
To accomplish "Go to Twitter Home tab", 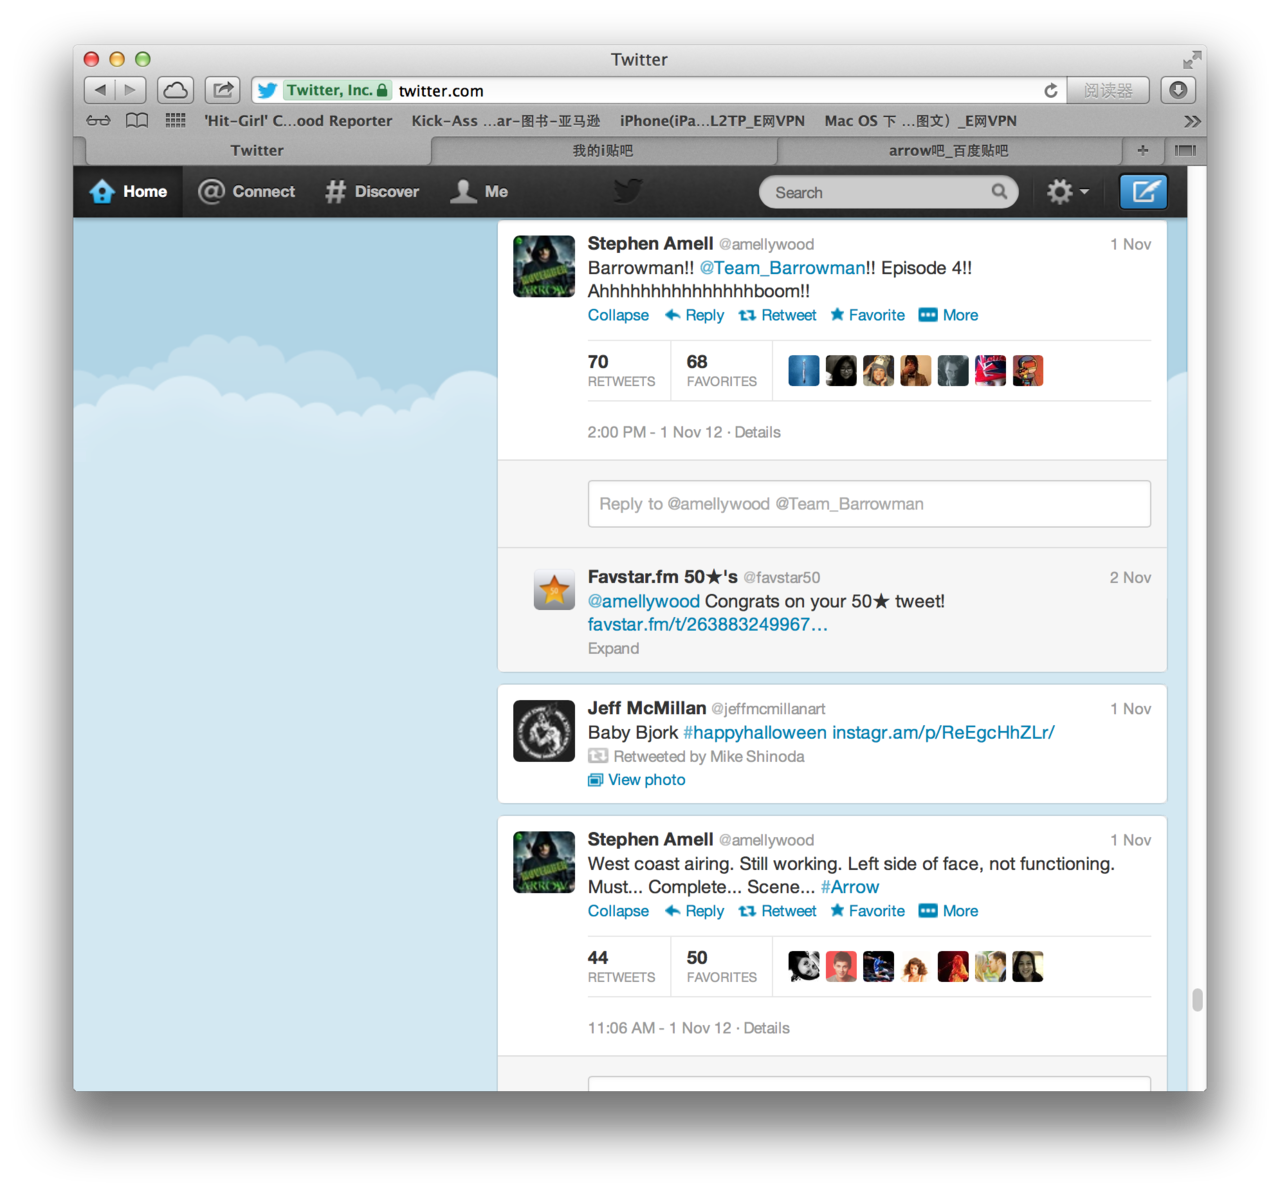I will (x=128, y=192).
